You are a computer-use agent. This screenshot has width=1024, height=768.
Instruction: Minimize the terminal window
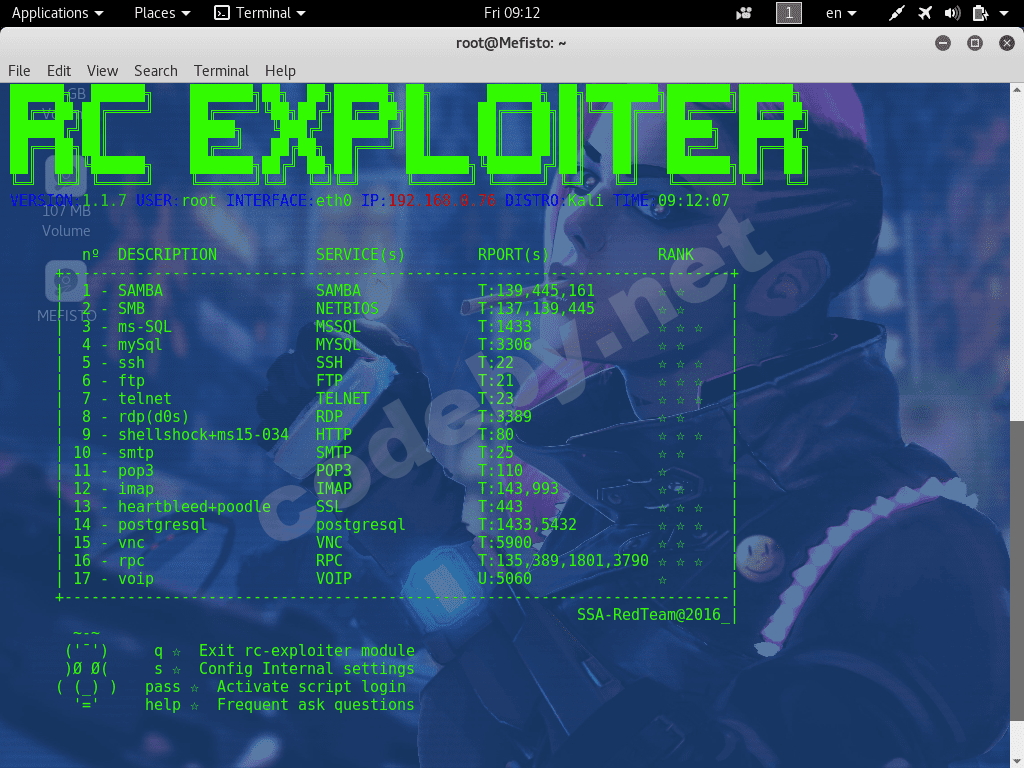click(942, 43)
